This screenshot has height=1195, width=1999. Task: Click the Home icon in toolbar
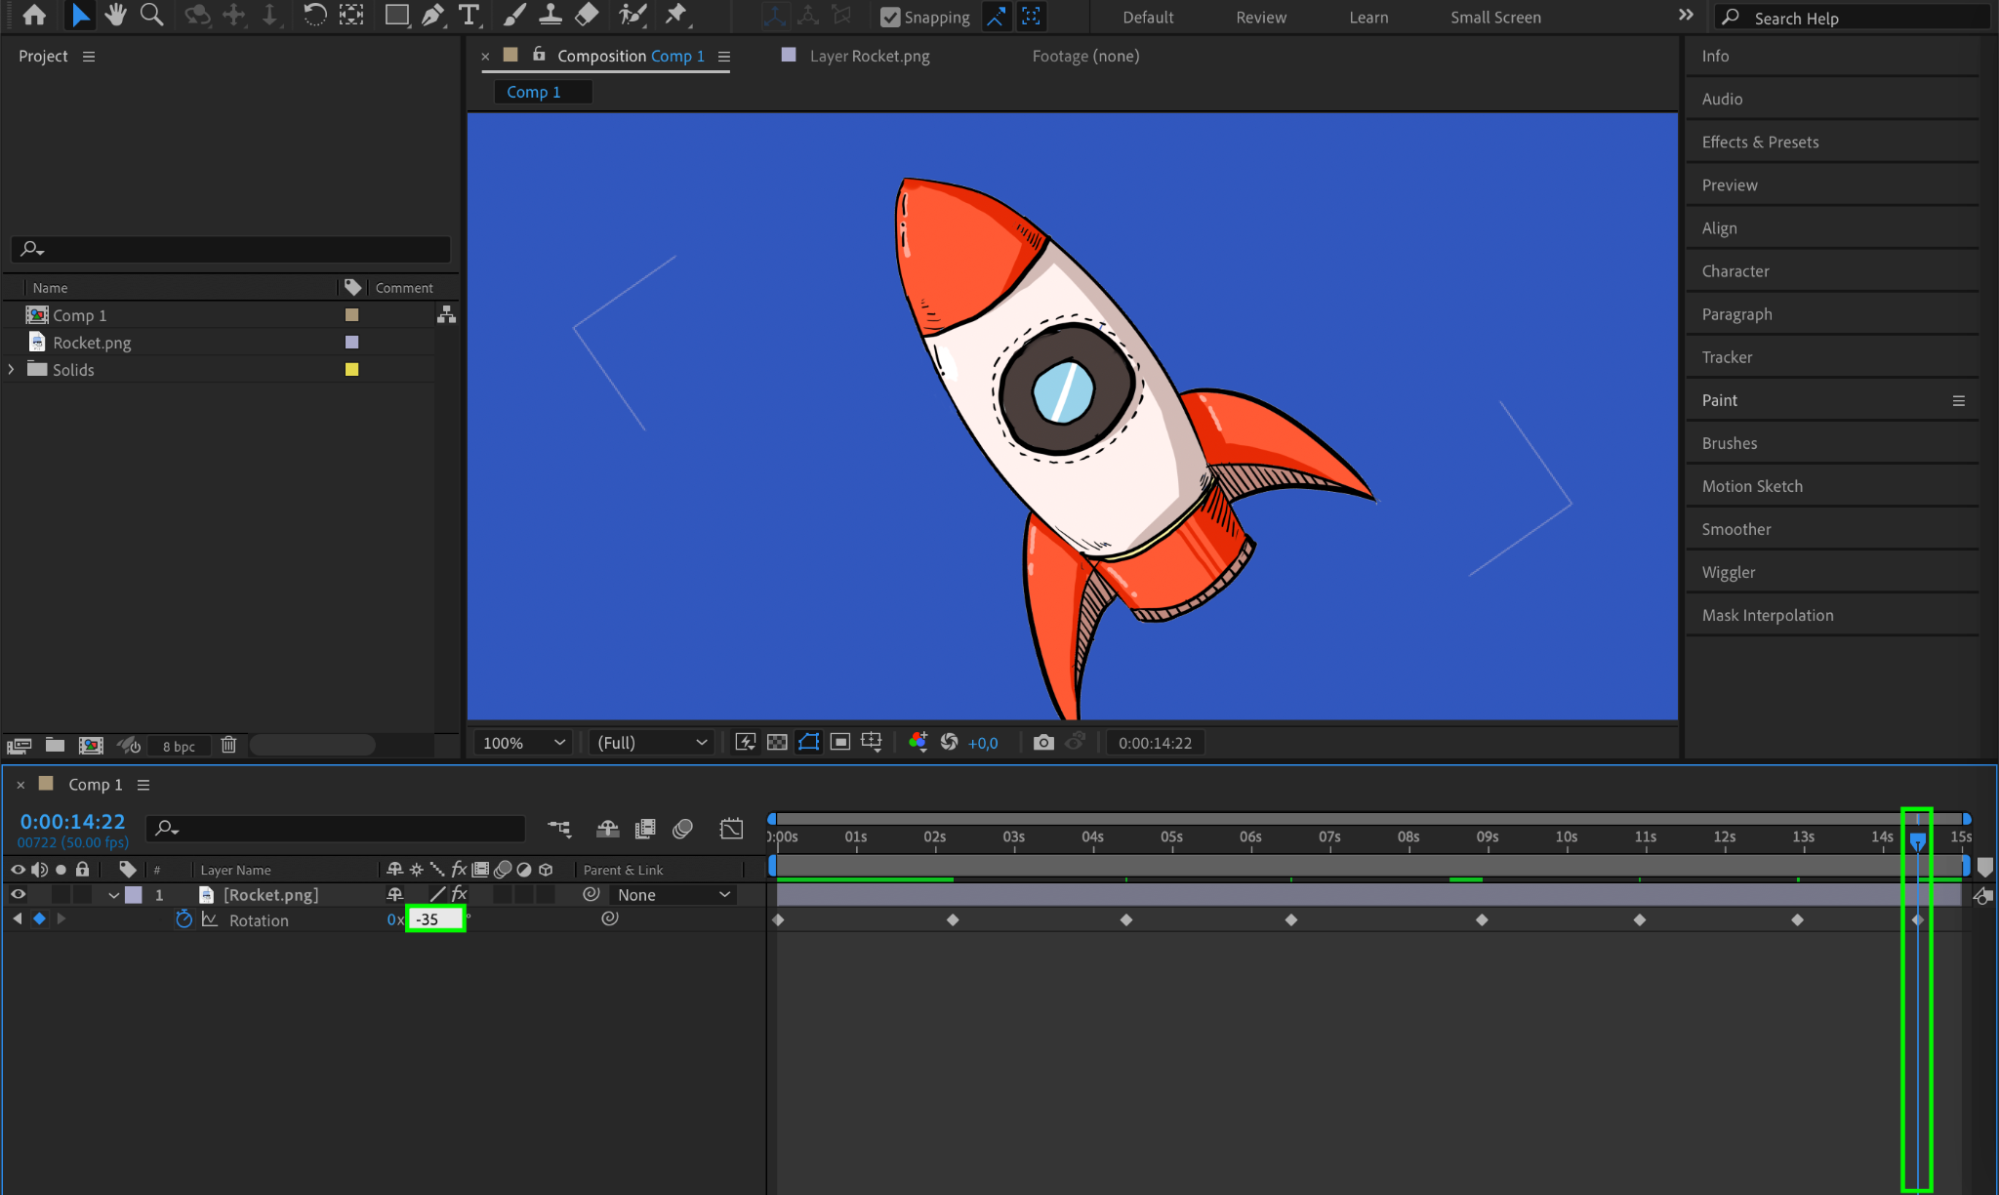(34, 15)
